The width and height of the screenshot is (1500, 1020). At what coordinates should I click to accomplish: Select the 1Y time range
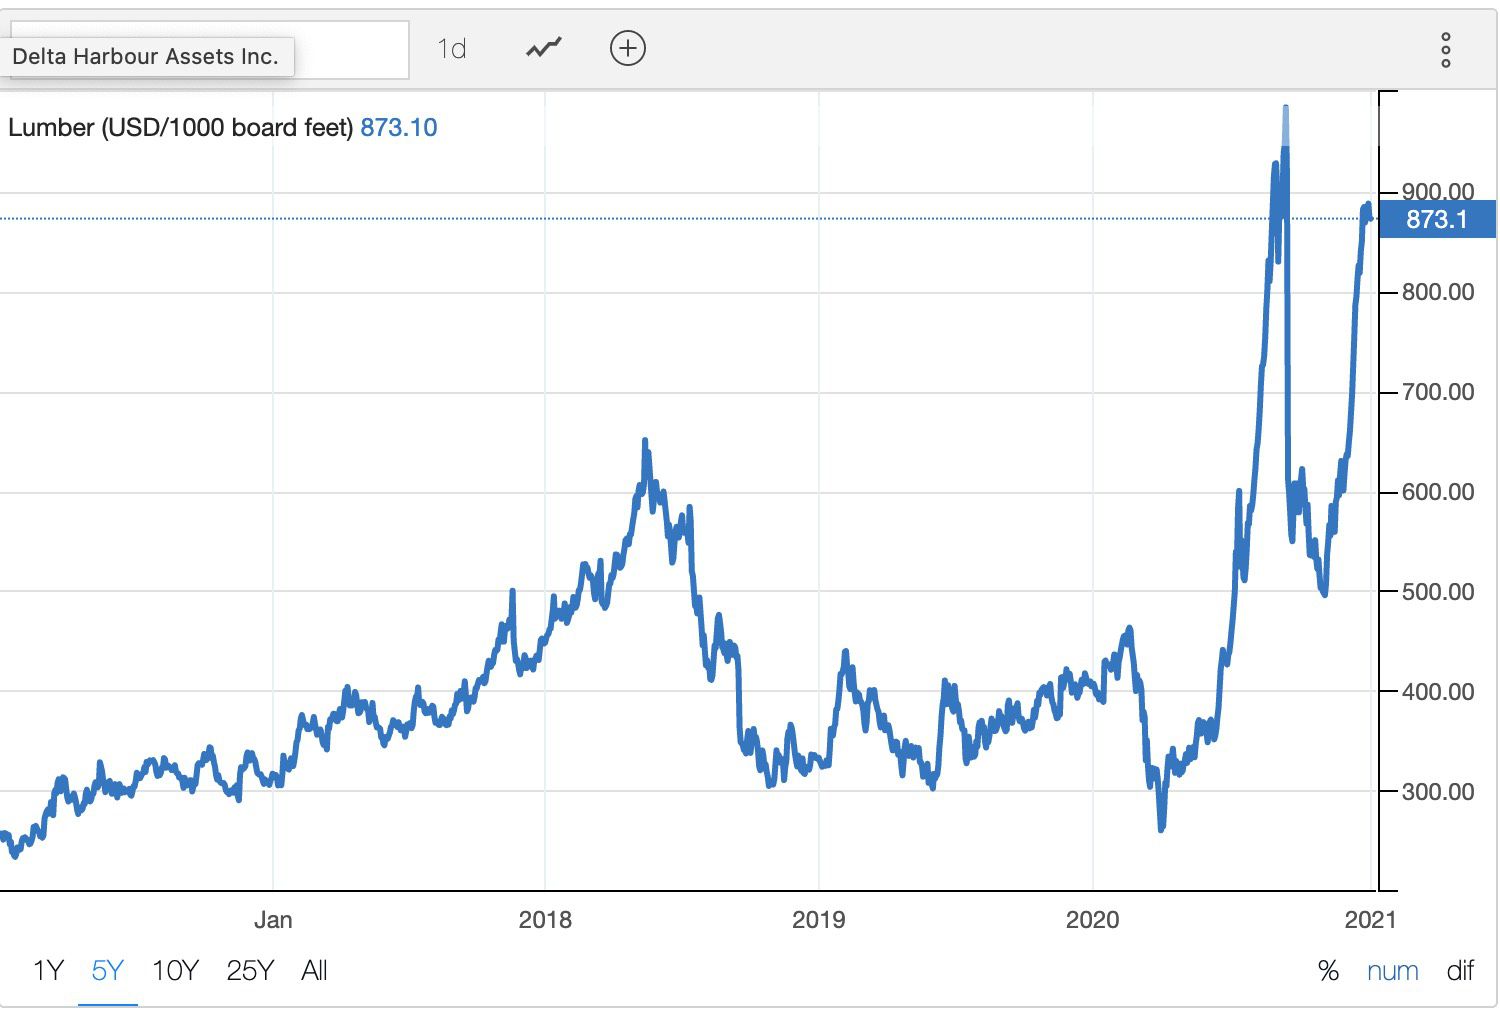coord(48,970)
